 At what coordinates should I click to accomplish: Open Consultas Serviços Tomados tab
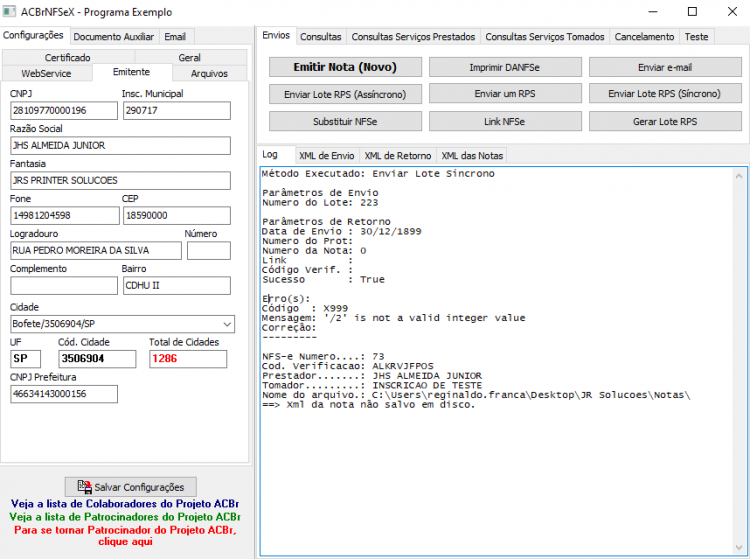click(545, 37)
